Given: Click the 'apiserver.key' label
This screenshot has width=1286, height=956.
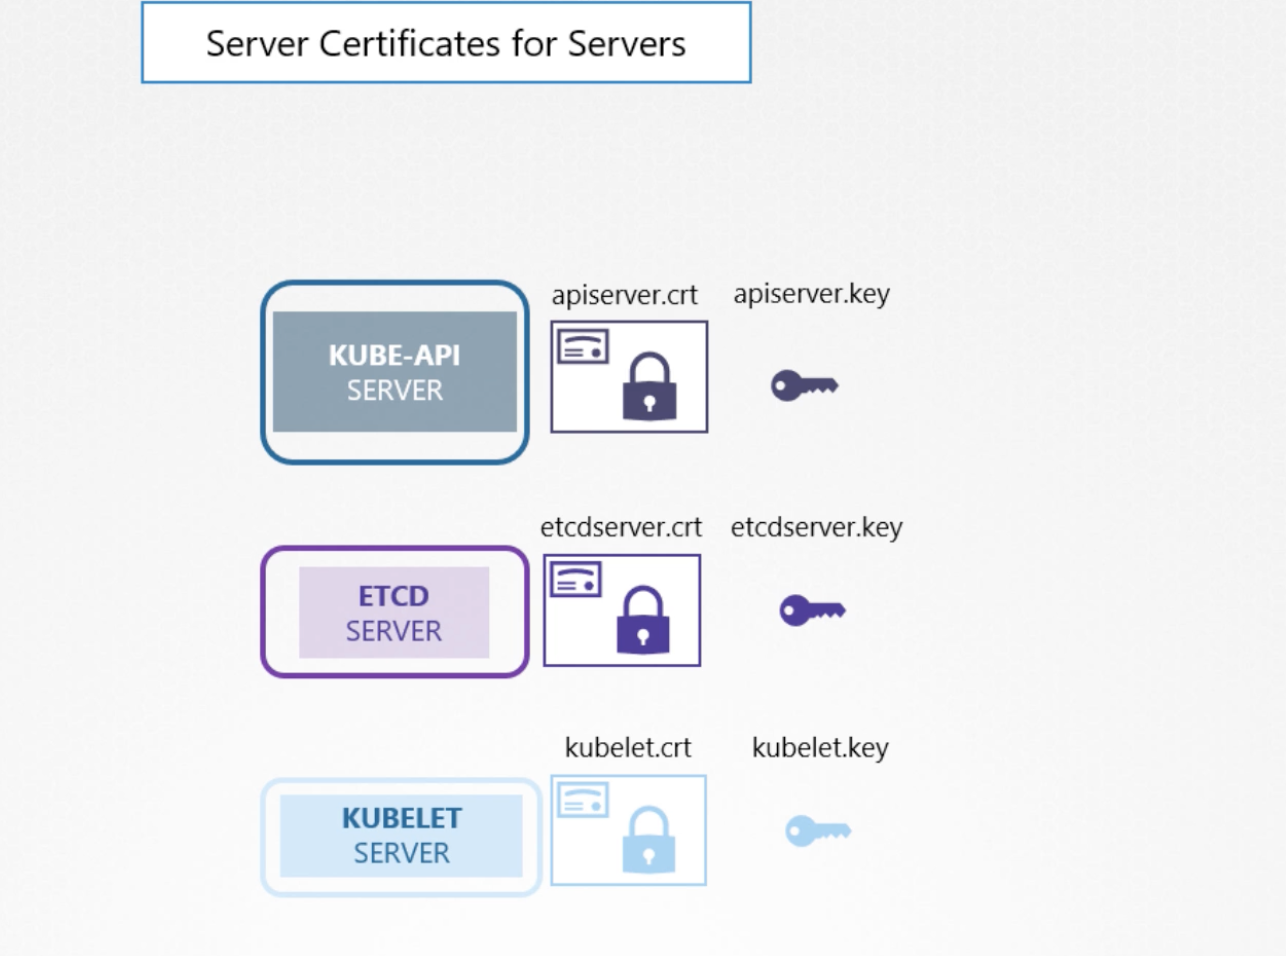Looking at the screenshot, I should click(x=811, y=294).
